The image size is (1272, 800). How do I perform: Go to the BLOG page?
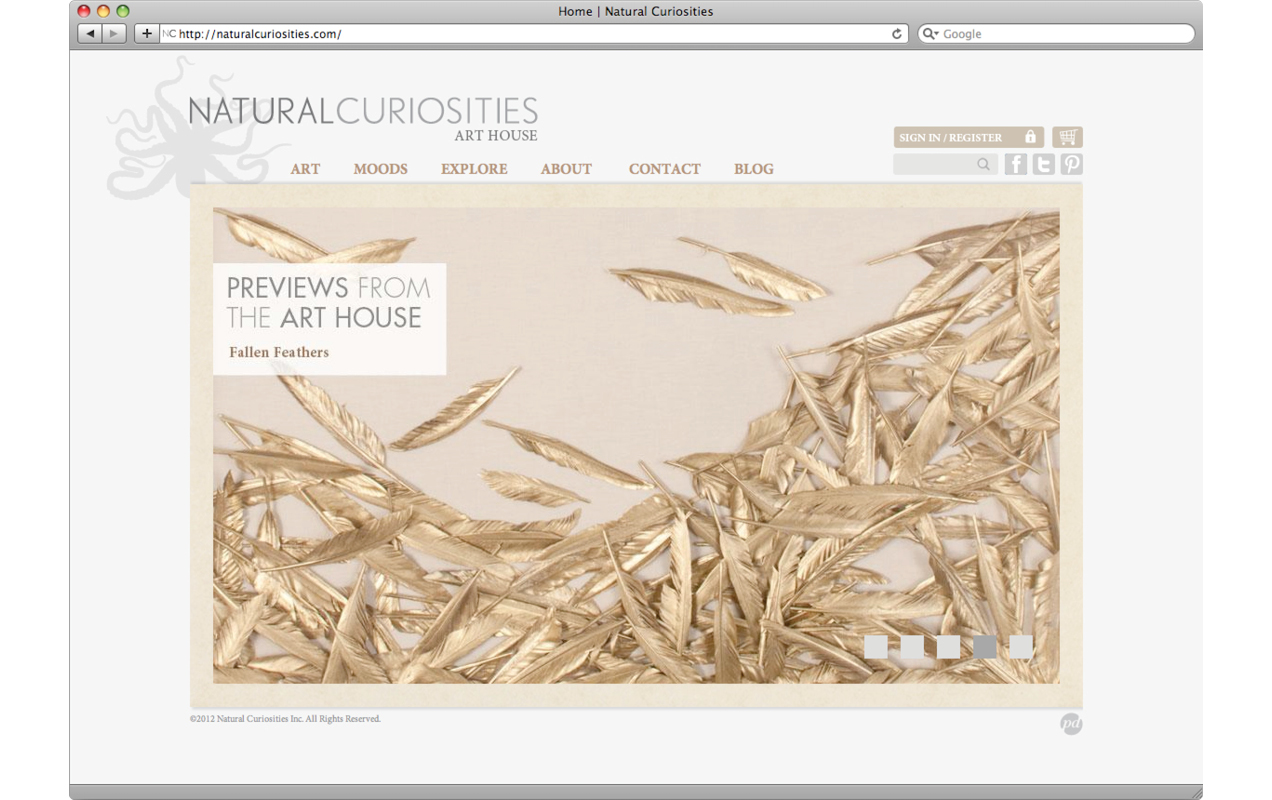(753, 169)
